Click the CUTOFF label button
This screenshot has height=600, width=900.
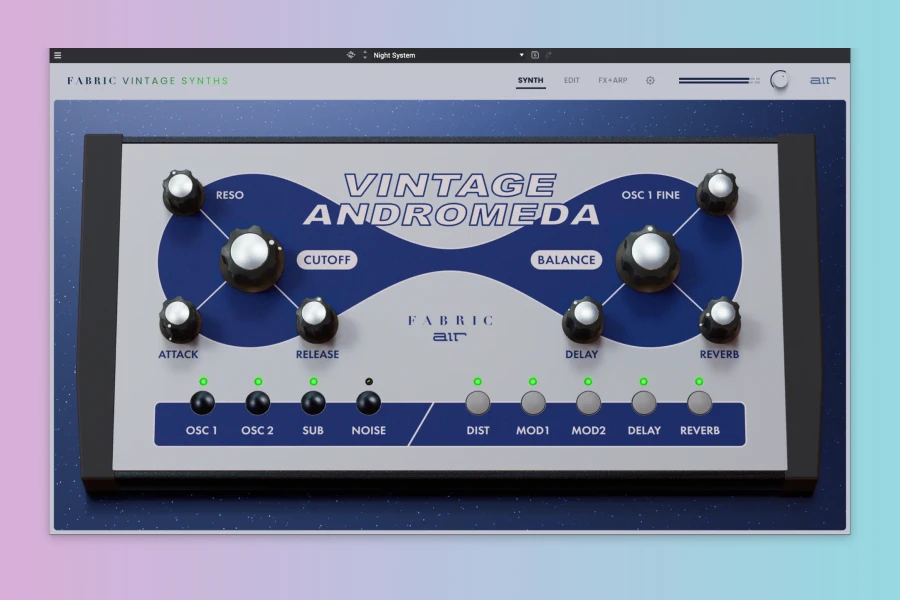tap(327, 260)
